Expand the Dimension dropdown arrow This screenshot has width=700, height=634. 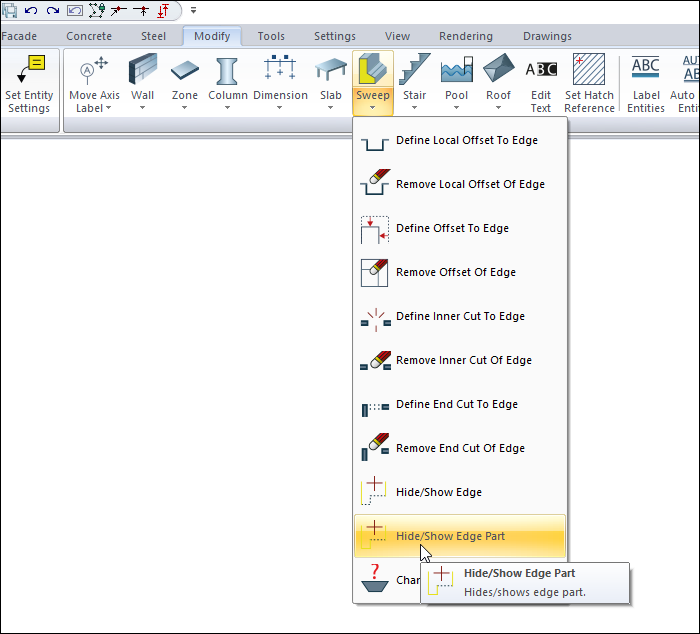279,108
